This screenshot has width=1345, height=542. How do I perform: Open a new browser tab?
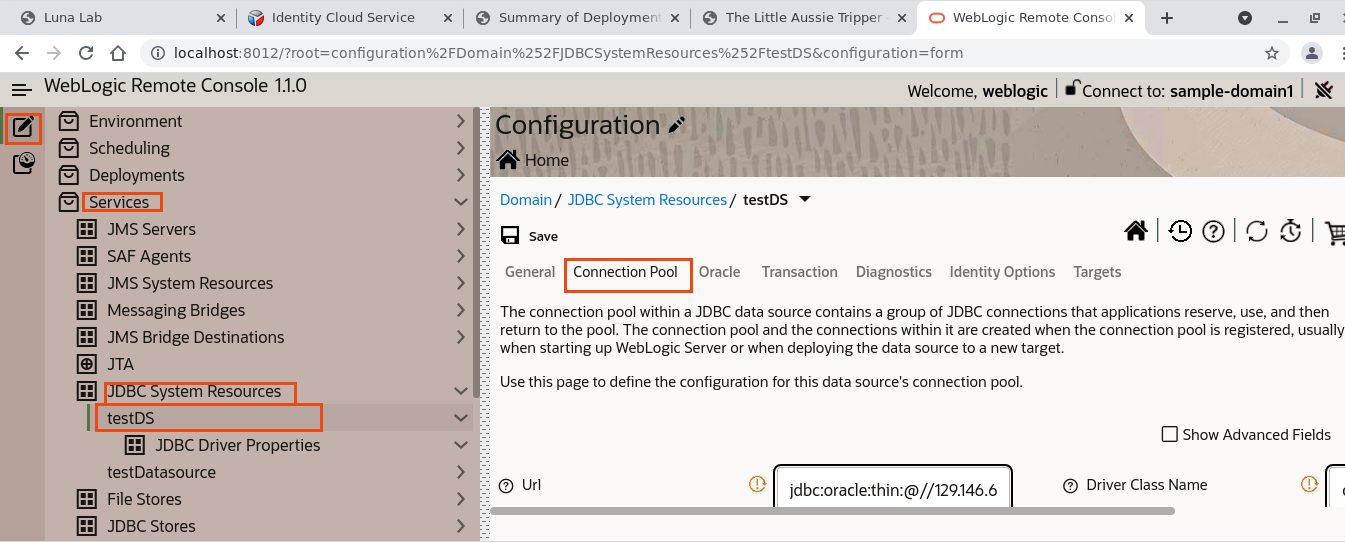pos(1166,18)
